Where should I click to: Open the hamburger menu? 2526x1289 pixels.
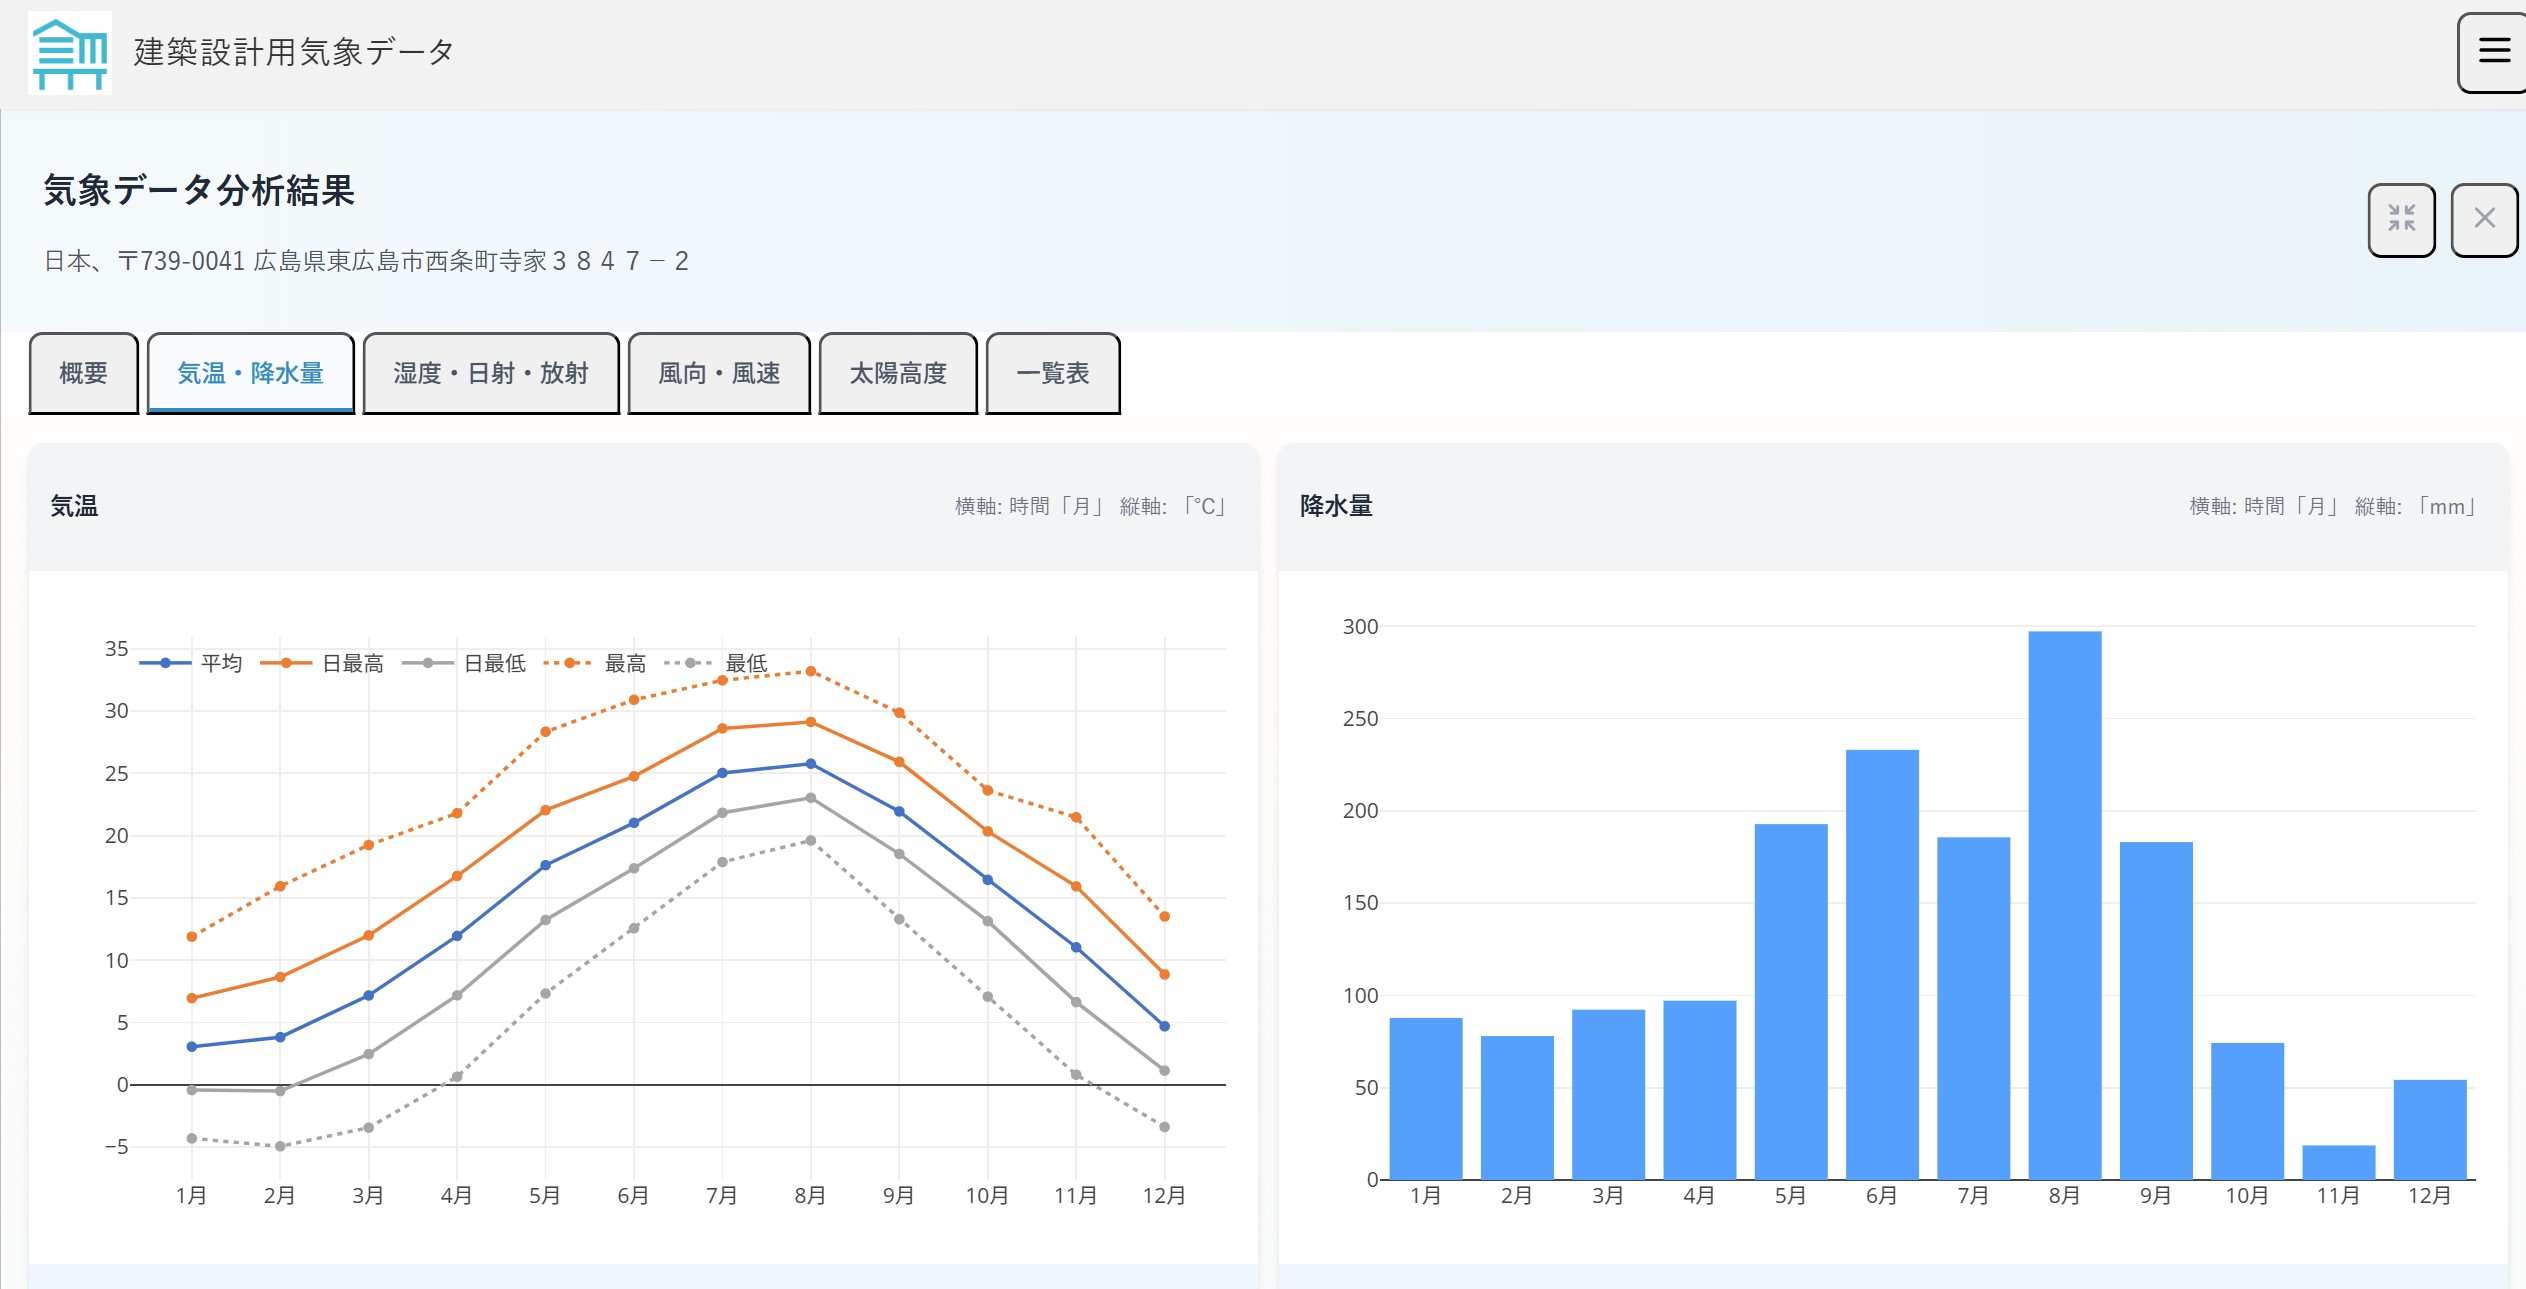coord(2493,51)
